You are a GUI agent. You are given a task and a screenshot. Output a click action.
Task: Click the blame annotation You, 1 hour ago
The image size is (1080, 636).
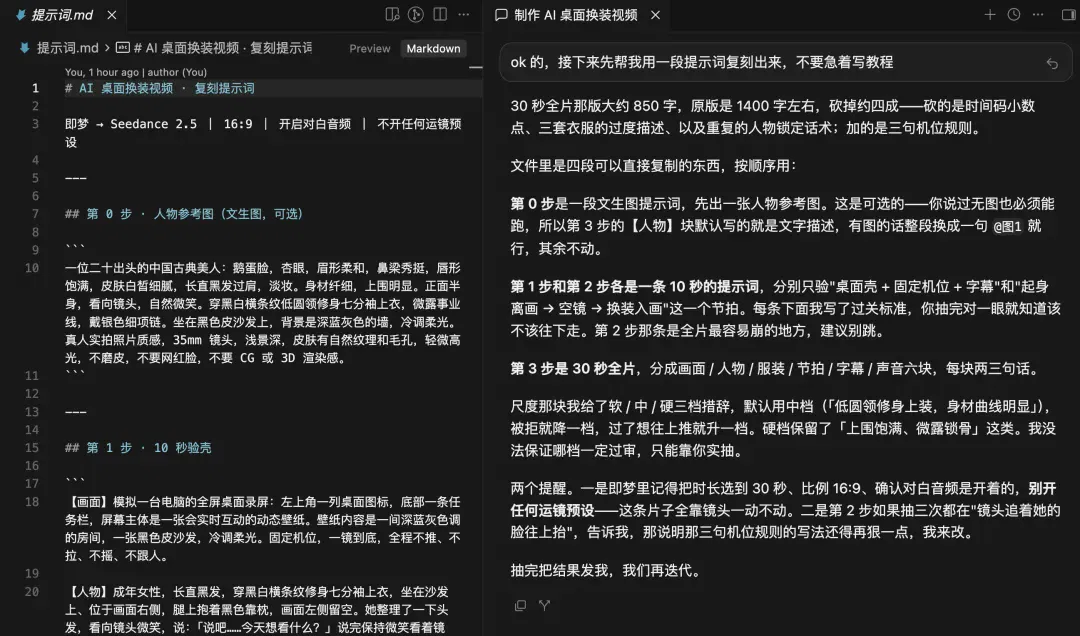click(136, 72)
